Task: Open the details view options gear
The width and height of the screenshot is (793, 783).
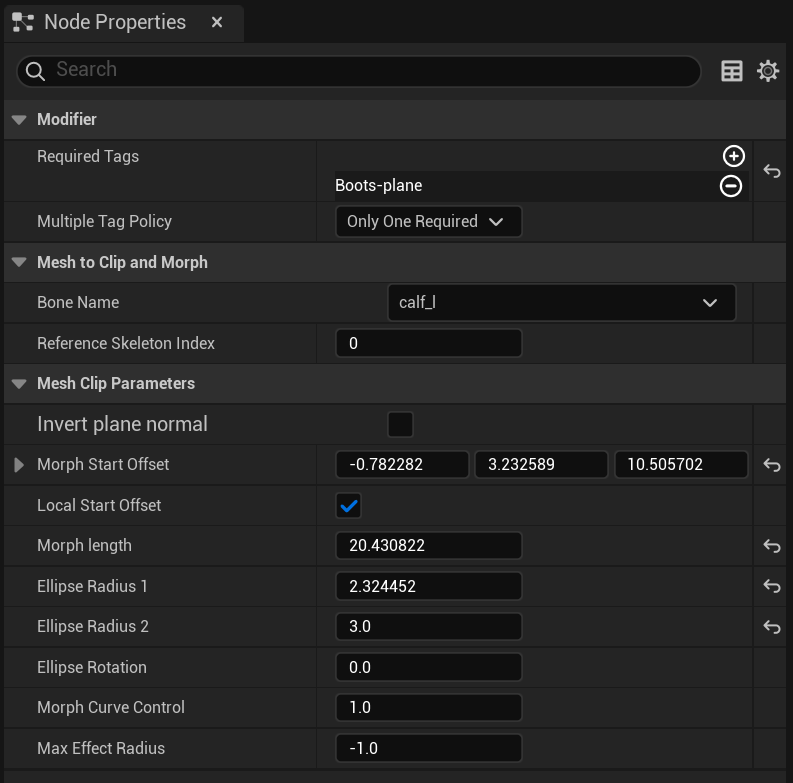Action: [x=768, y=71]
